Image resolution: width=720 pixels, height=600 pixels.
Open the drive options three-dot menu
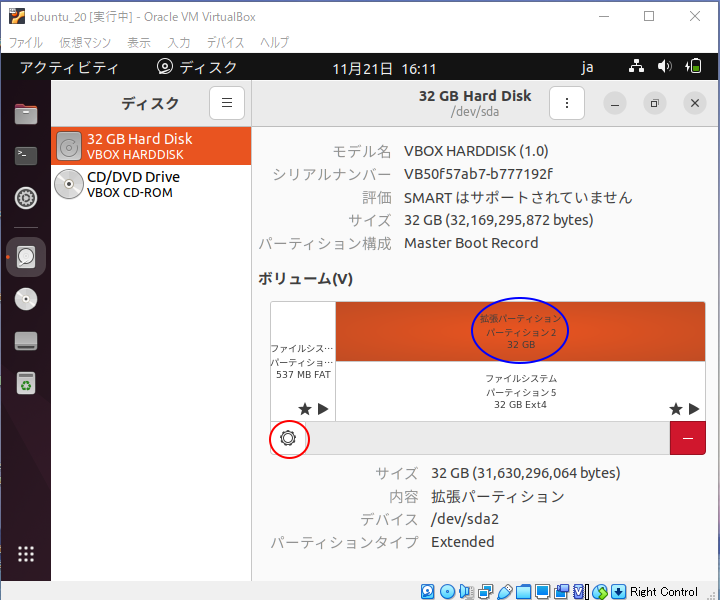point(567,103)
